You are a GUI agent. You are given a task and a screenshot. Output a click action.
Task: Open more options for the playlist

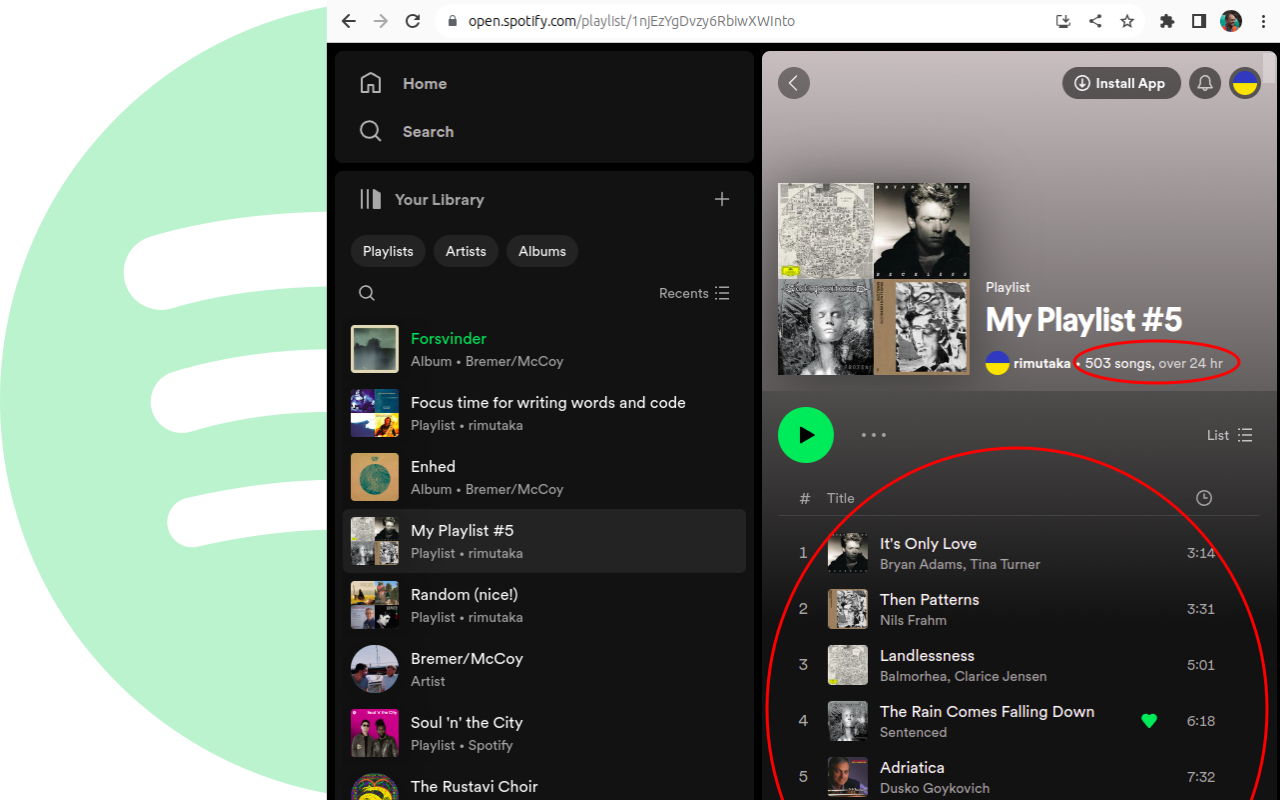(x=874, y=435)
